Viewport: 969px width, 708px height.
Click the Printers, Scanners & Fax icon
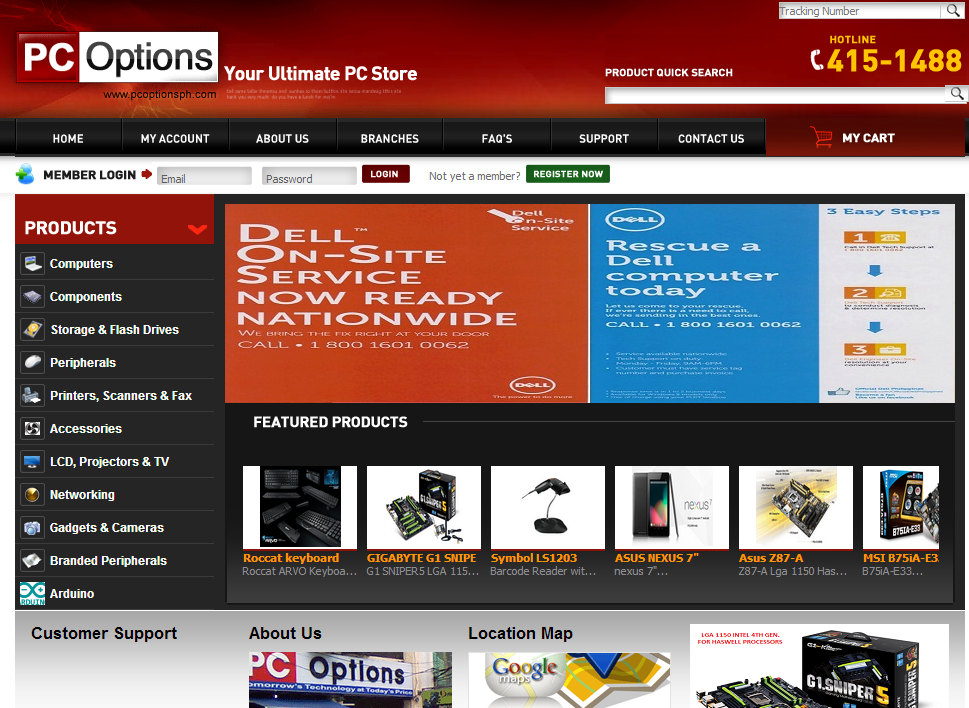click(x=32, y=395)
